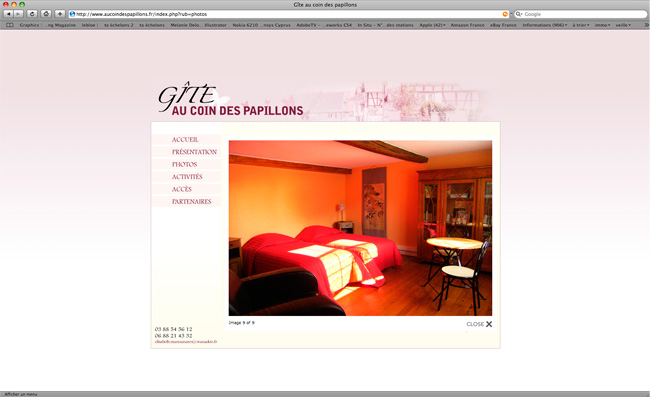Open the Apple (42) bookmarks dropdown
This screenshot has width=650, height=397.
tap(432, 25)
